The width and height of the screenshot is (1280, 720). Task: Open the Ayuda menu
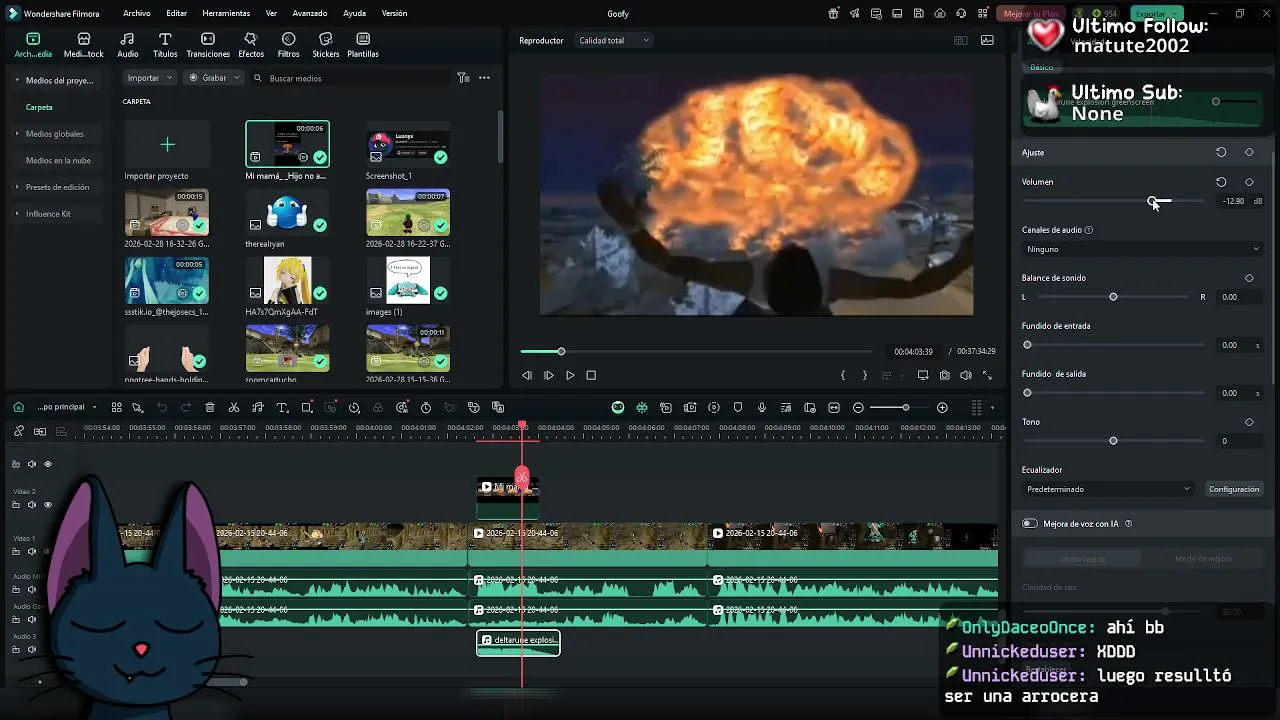[x=354, y=14]
